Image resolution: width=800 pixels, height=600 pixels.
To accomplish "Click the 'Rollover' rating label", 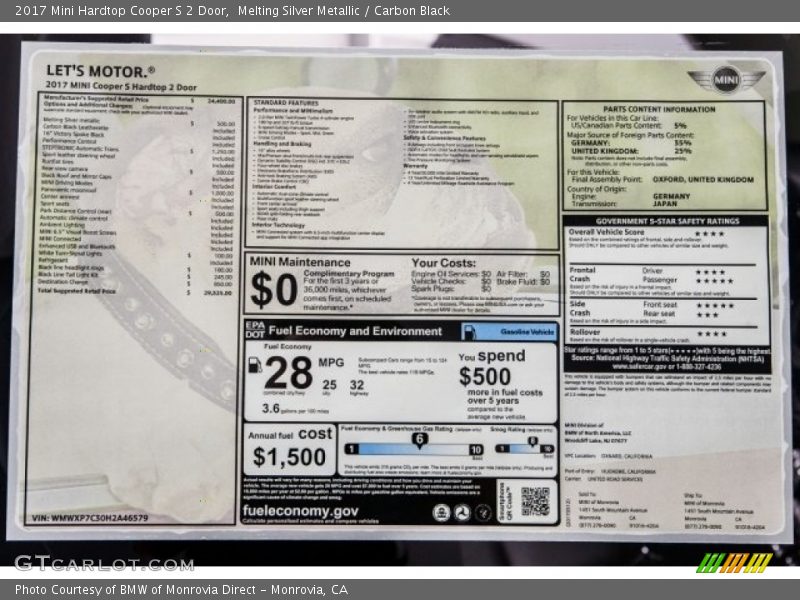I will (585, 332).
